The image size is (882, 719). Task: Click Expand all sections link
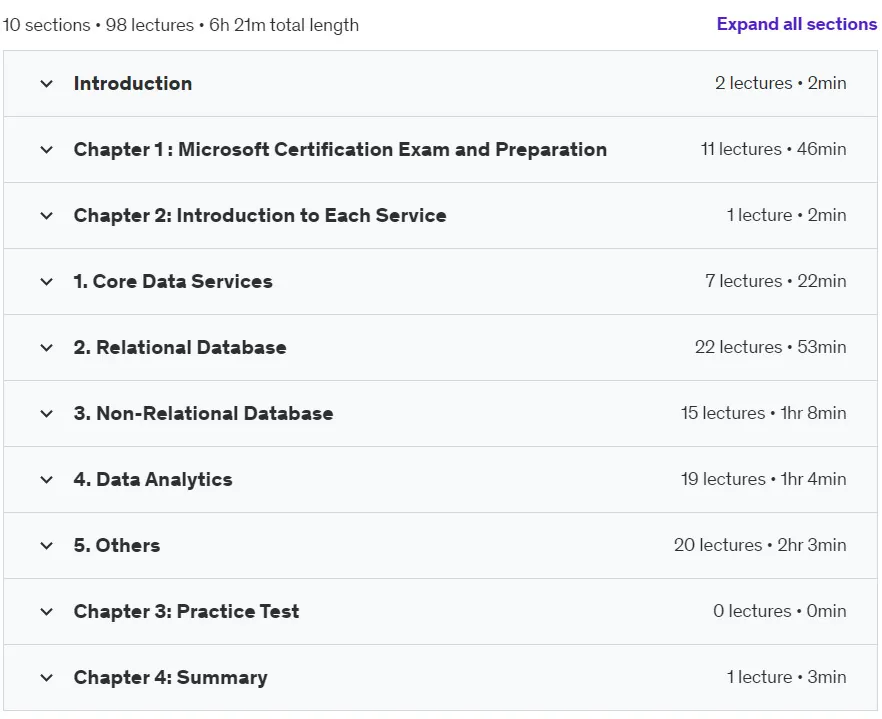tap(796, 24)
